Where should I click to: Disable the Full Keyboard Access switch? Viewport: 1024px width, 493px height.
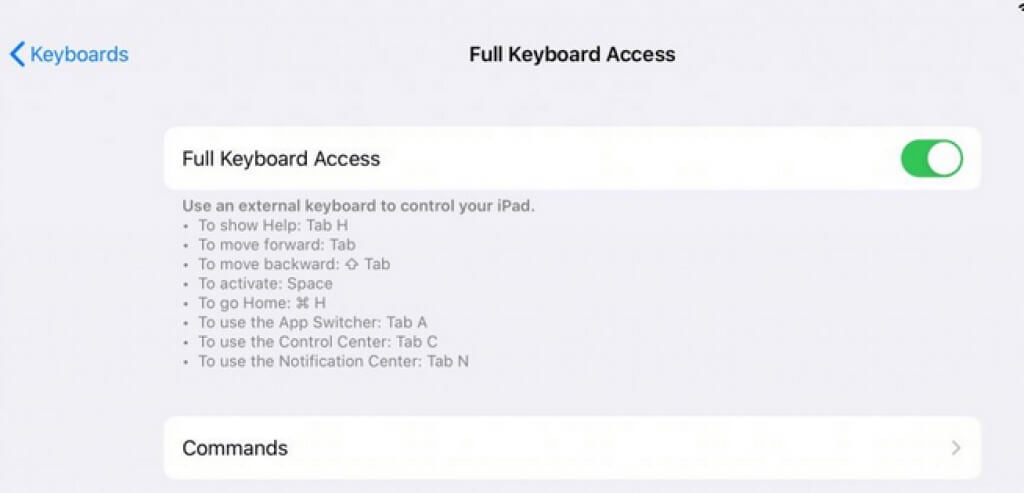tap(931, 158)
